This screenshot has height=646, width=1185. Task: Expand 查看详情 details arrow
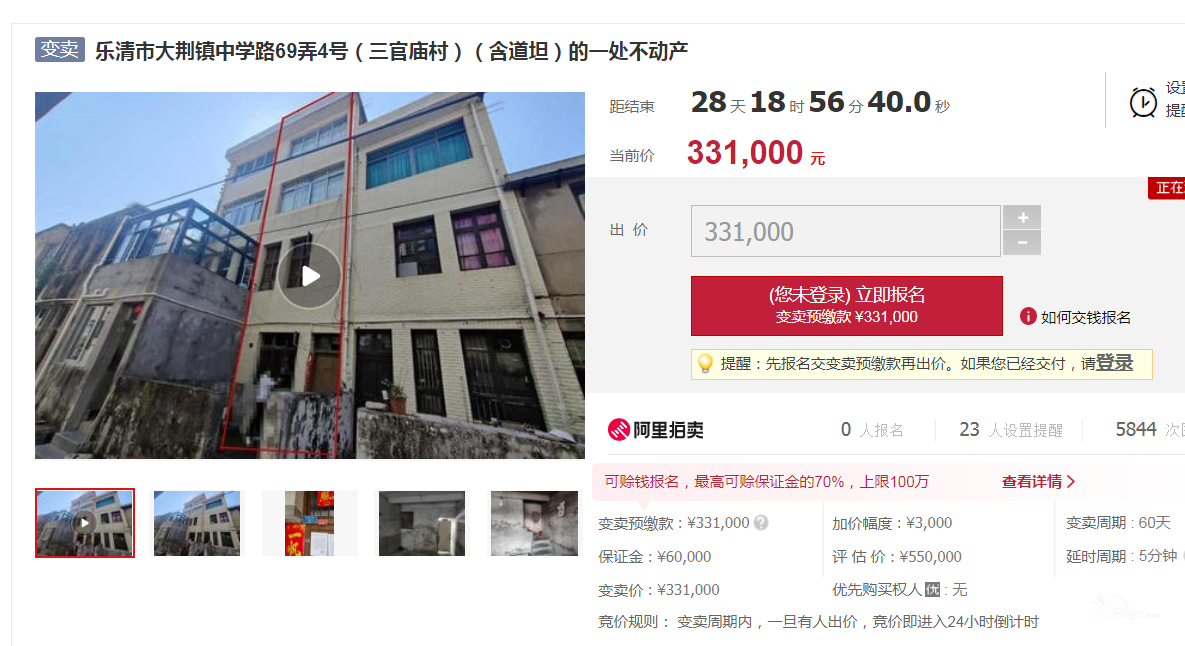pyautogui.click(x=1038, y=482)
